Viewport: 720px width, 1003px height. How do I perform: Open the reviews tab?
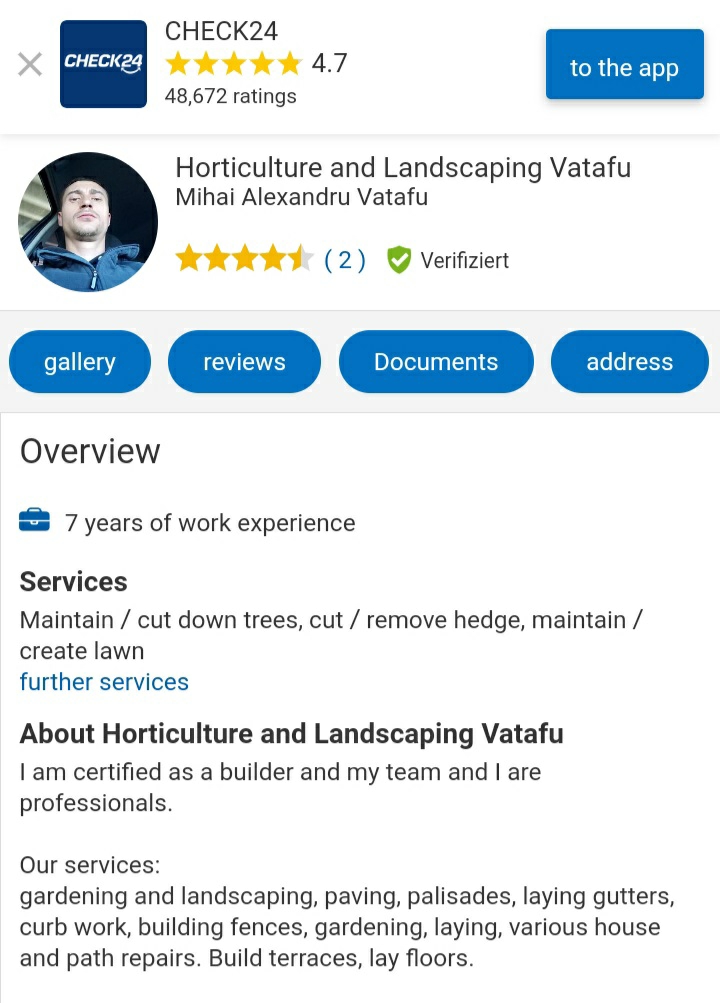pyautogui.click(x=244, y=362)
